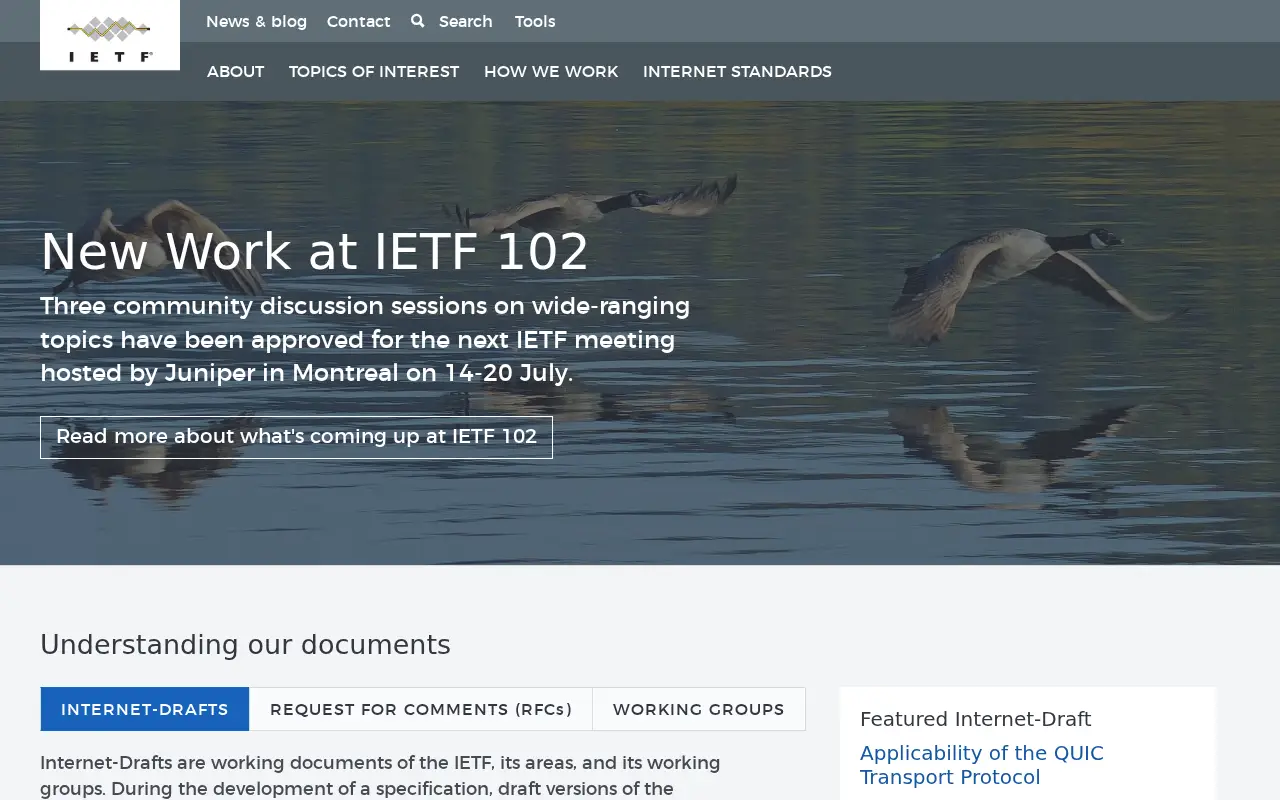Click the IETF logo
Screen dimensions: 1280x800
point(110,36)
